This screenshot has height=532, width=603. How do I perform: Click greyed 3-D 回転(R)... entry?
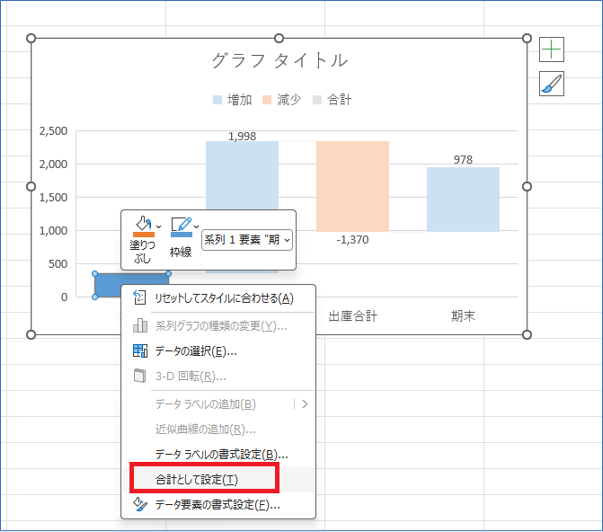coord(218,376)
